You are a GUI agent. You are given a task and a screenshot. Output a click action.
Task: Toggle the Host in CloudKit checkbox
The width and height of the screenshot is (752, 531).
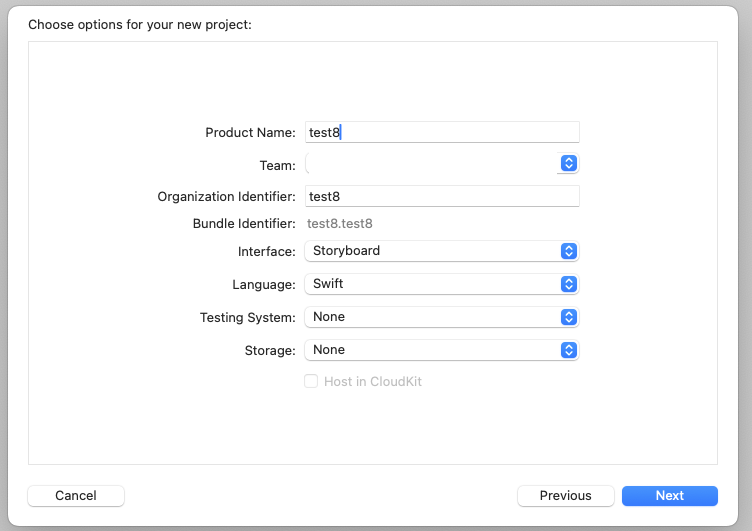[x=311, y=381]
